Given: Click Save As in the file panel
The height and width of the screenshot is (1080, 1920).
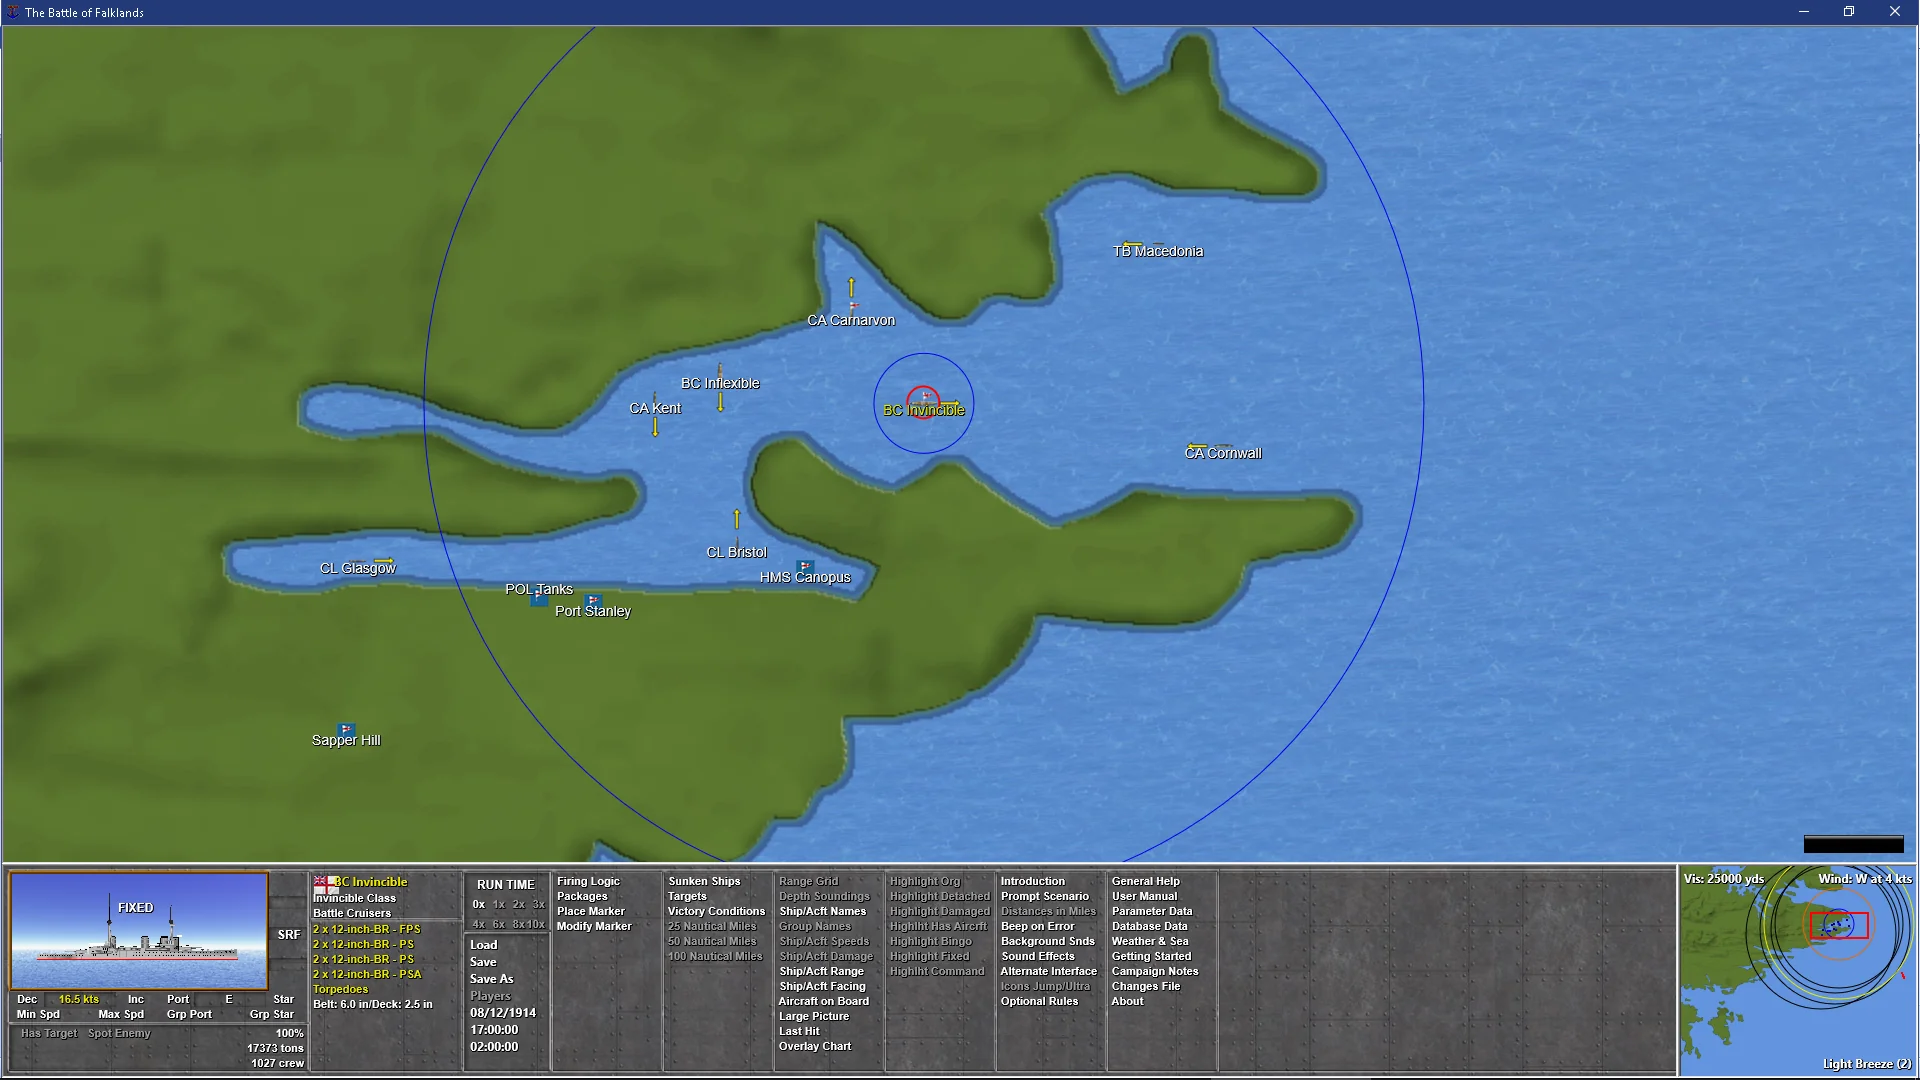Looking at the screenshot, I should [491, 979].
